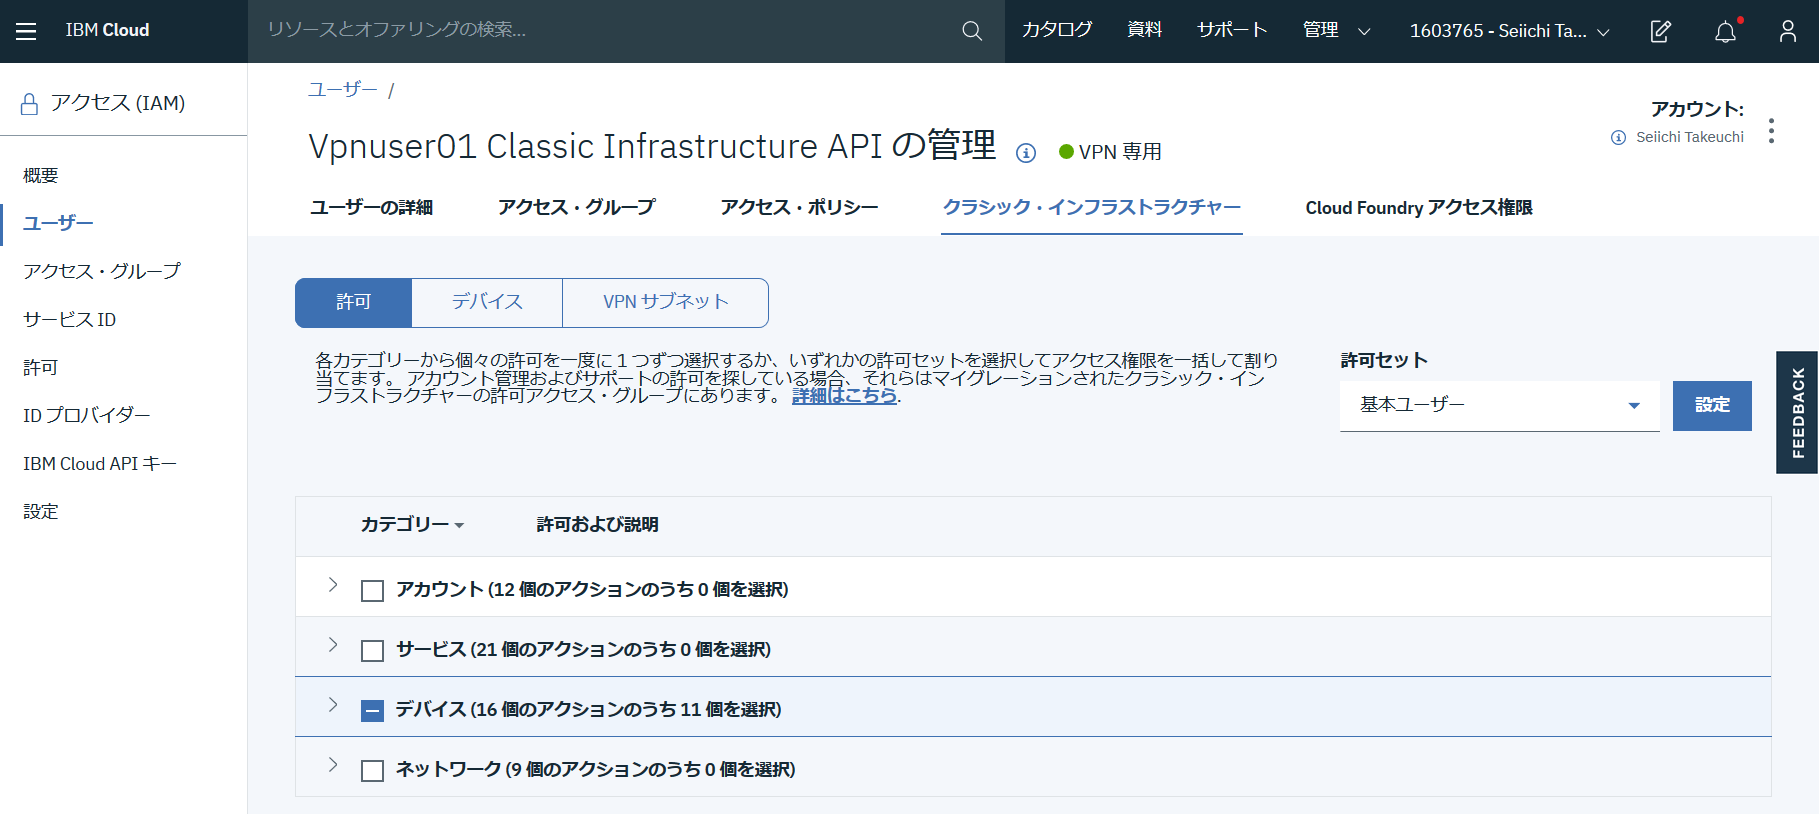Open the account switcher 1603765 dropdown
Viewport: 1819px width, 814px height.
[1509, 31]
